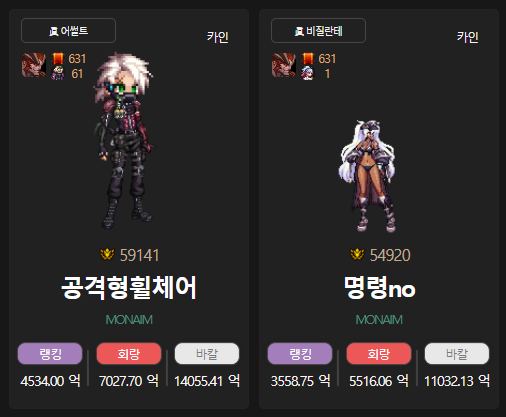Select the 바칼 tab on 명령no card
Screen dimensions: 506x417
coord(457,354)
